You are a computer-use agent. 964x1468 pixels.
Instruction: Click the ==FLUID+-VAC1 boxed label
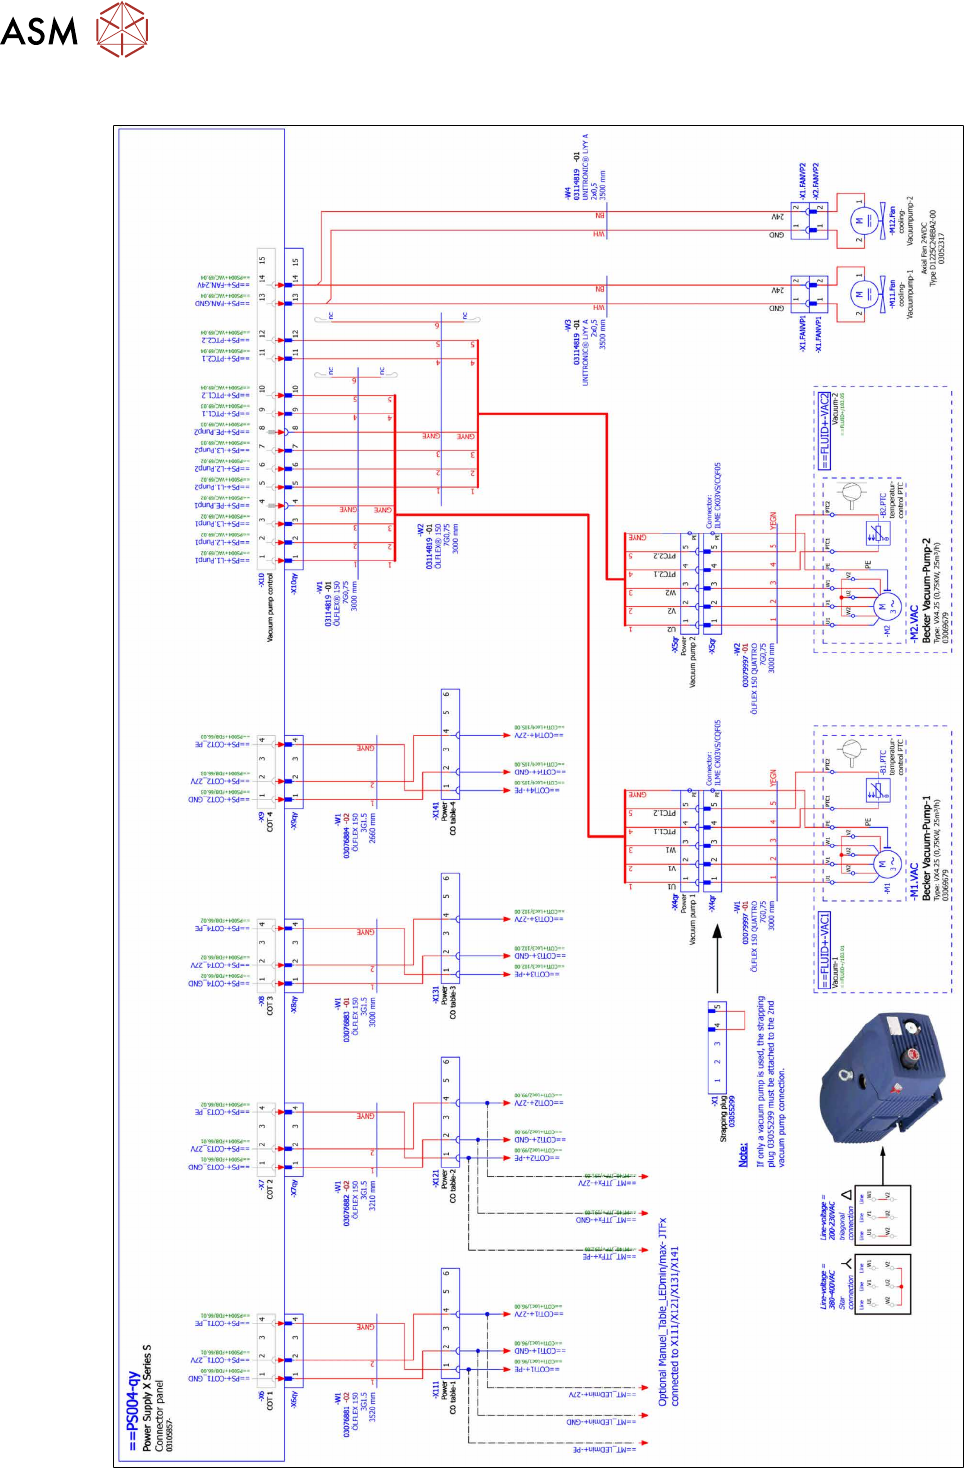click(824, 950)
